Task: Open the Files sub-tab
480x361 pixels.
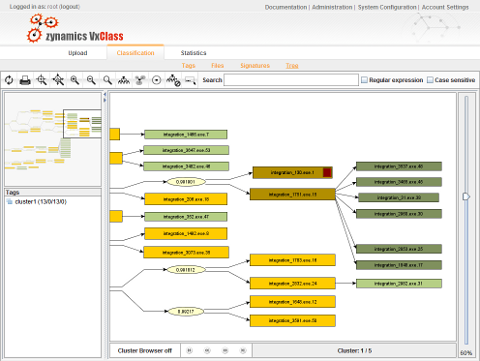Action: tap(217, 66)
